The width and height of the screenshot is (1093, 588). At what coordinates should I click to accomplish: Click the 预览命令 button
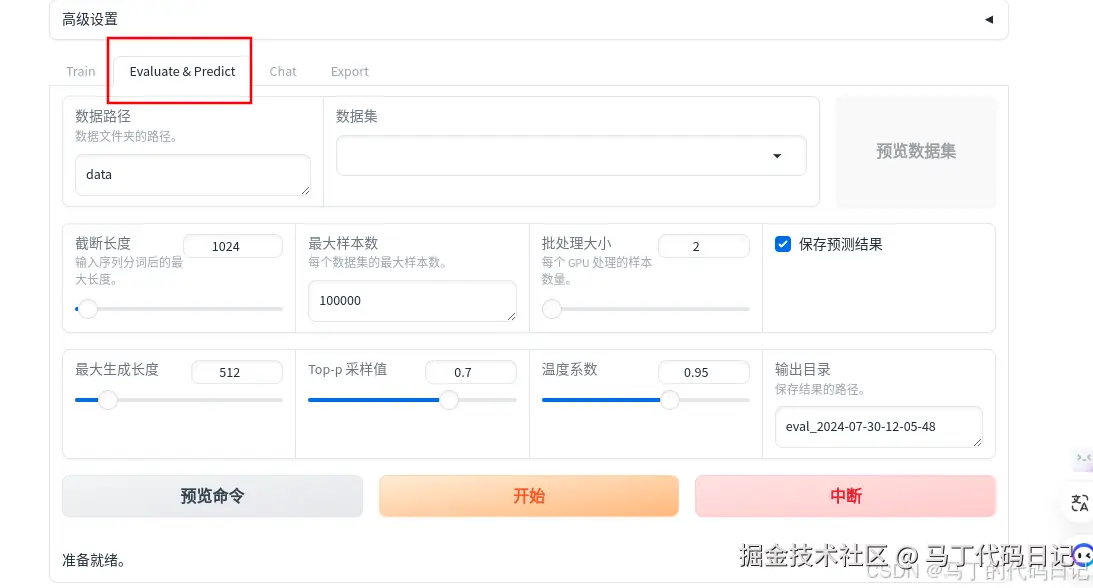213,496
